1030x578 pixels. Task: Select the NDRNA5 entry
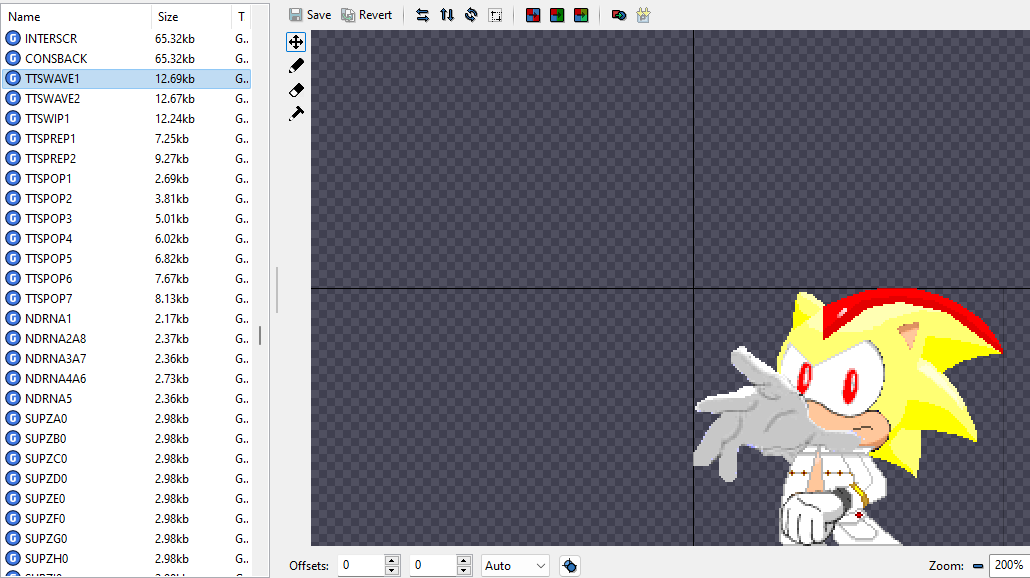(127, 399)
